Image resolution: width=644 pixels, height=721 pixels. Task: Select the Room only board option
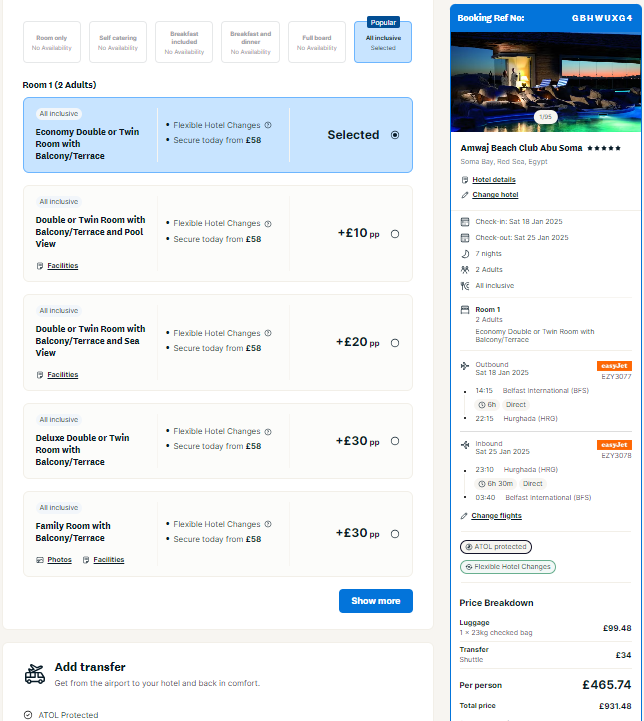[x=52, y=42]
